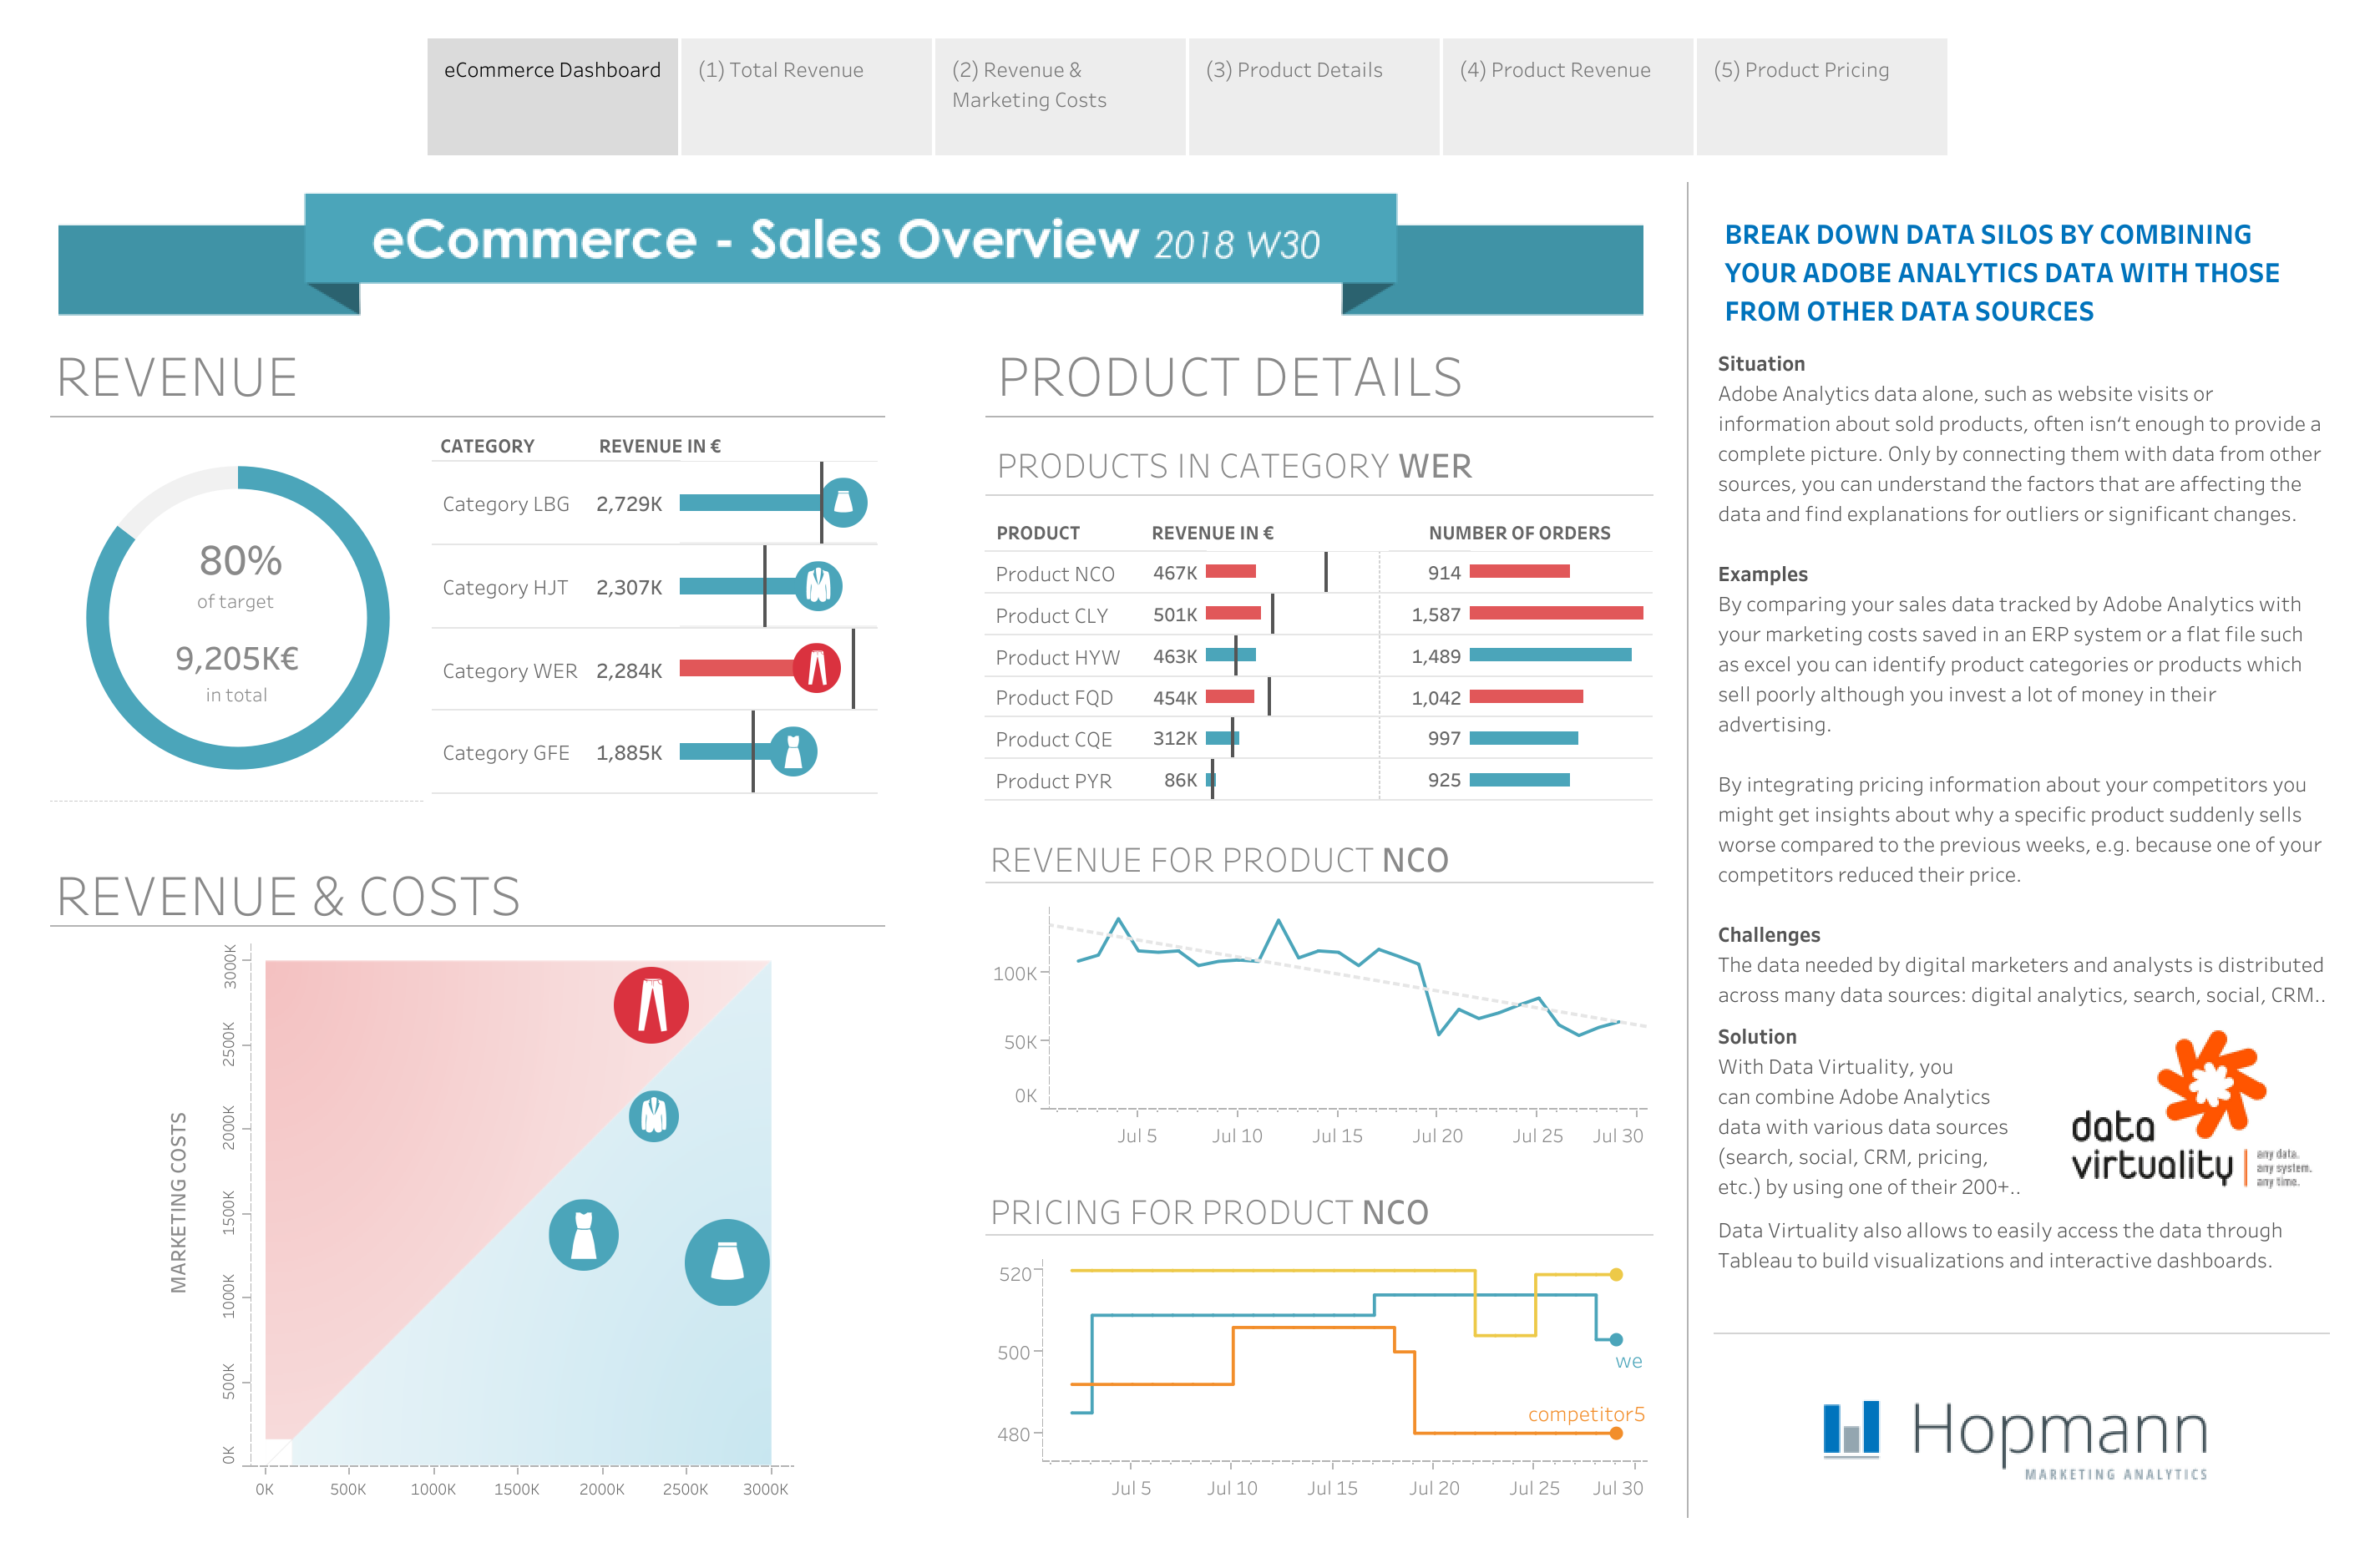Click the jacket icon in Category HJT row
The height and width of the screenshot is (1568, 2370).
point(818,586)
